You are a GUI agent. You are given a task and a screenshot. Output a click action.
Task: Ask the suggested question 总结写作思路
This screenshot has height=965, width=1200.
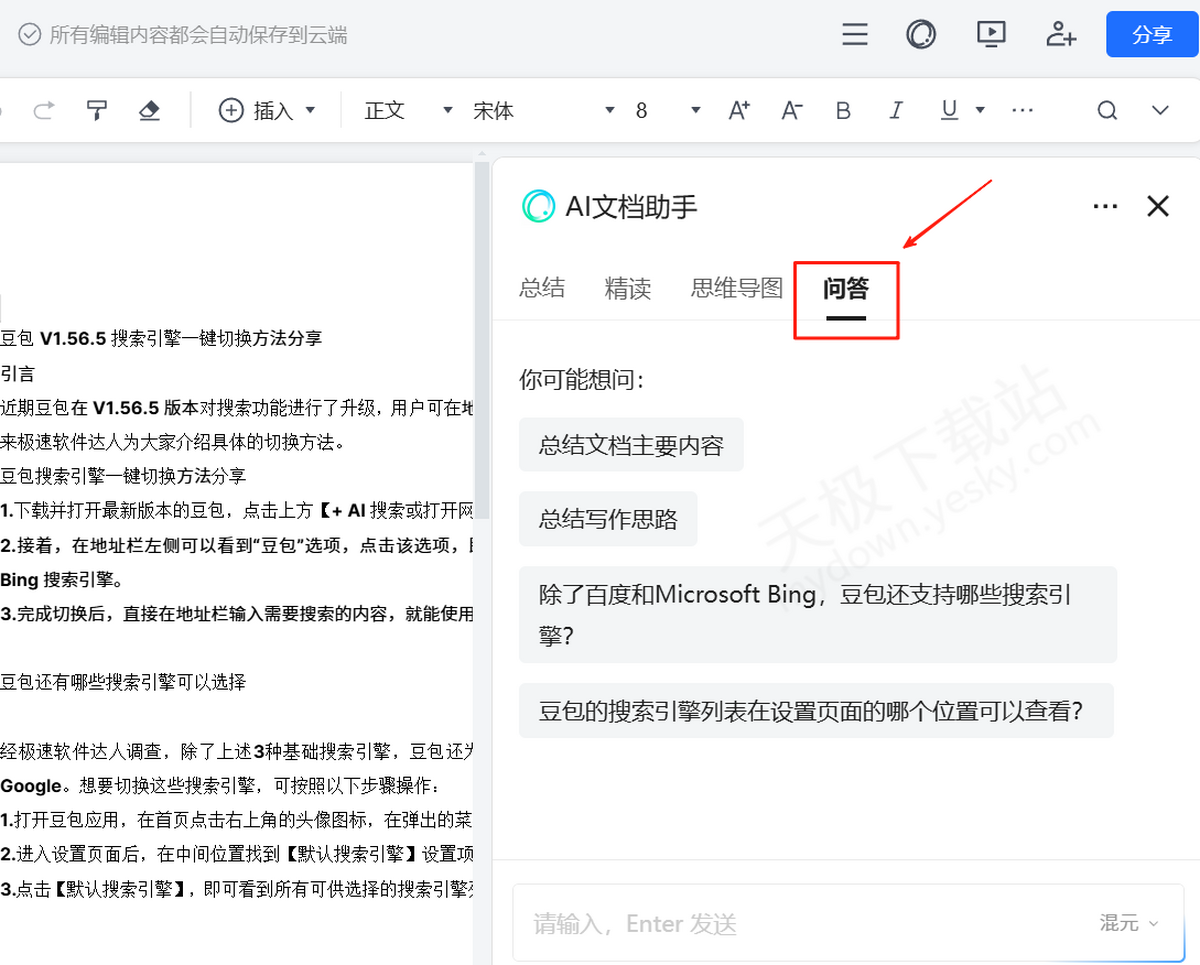608,520
